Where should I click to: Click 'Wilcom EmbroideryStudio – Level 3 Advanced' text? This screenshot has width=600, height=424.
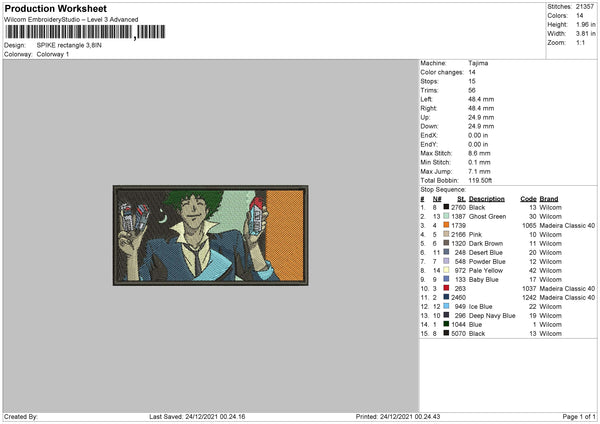click(71, 20)
